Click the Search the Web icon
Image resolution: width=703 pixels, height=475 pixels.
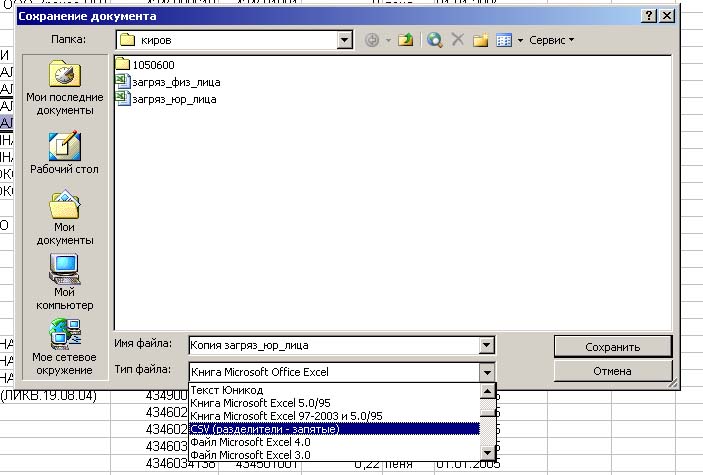point(435,40)
